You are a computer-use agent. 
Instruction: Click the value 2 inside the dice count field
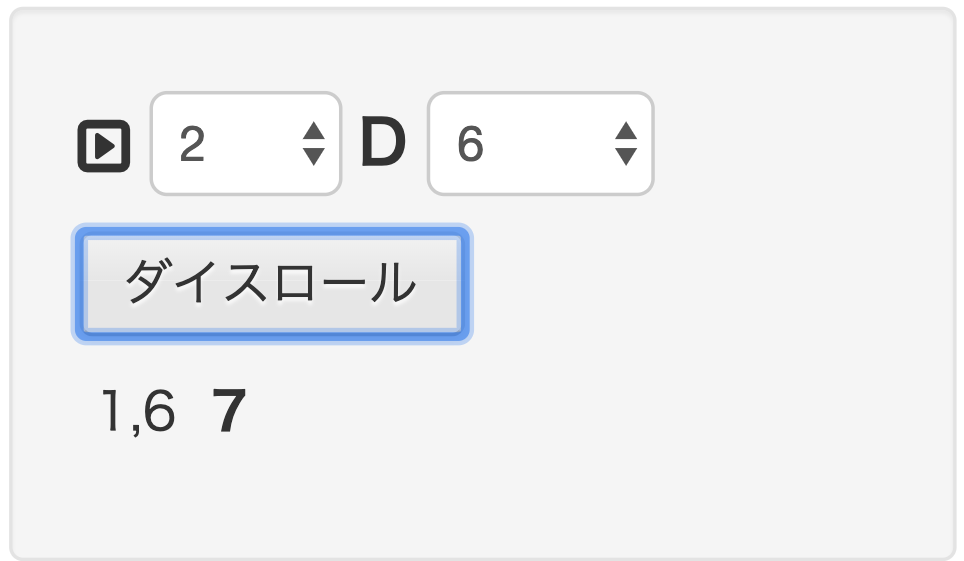(x=192, y=146)
